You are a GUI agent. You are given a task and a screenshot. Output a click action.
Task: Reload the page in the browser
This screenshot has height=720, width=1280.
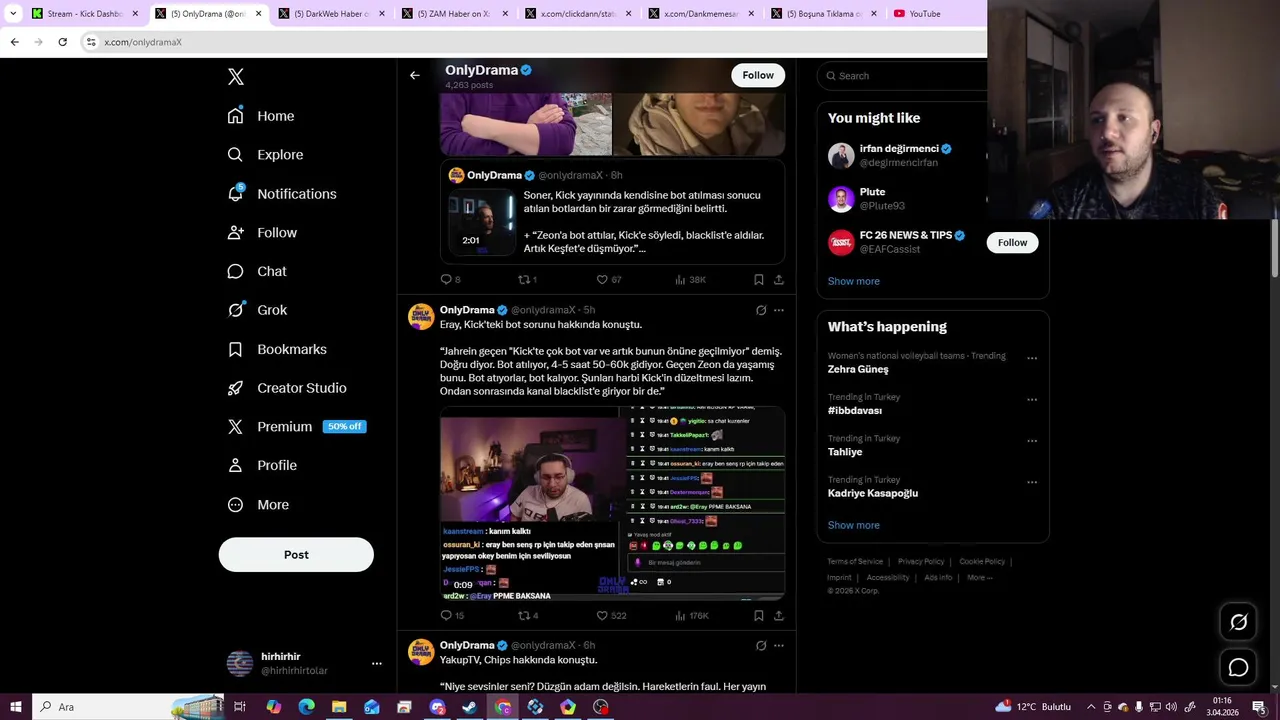(62, 42)
